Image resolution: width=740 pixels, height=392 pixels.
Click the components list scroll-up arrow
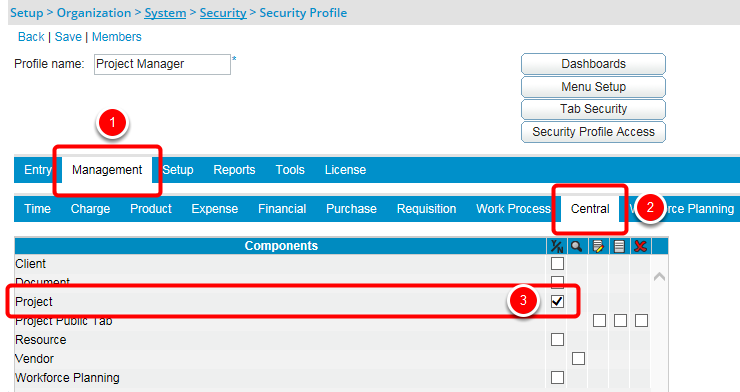click(659, 277)
